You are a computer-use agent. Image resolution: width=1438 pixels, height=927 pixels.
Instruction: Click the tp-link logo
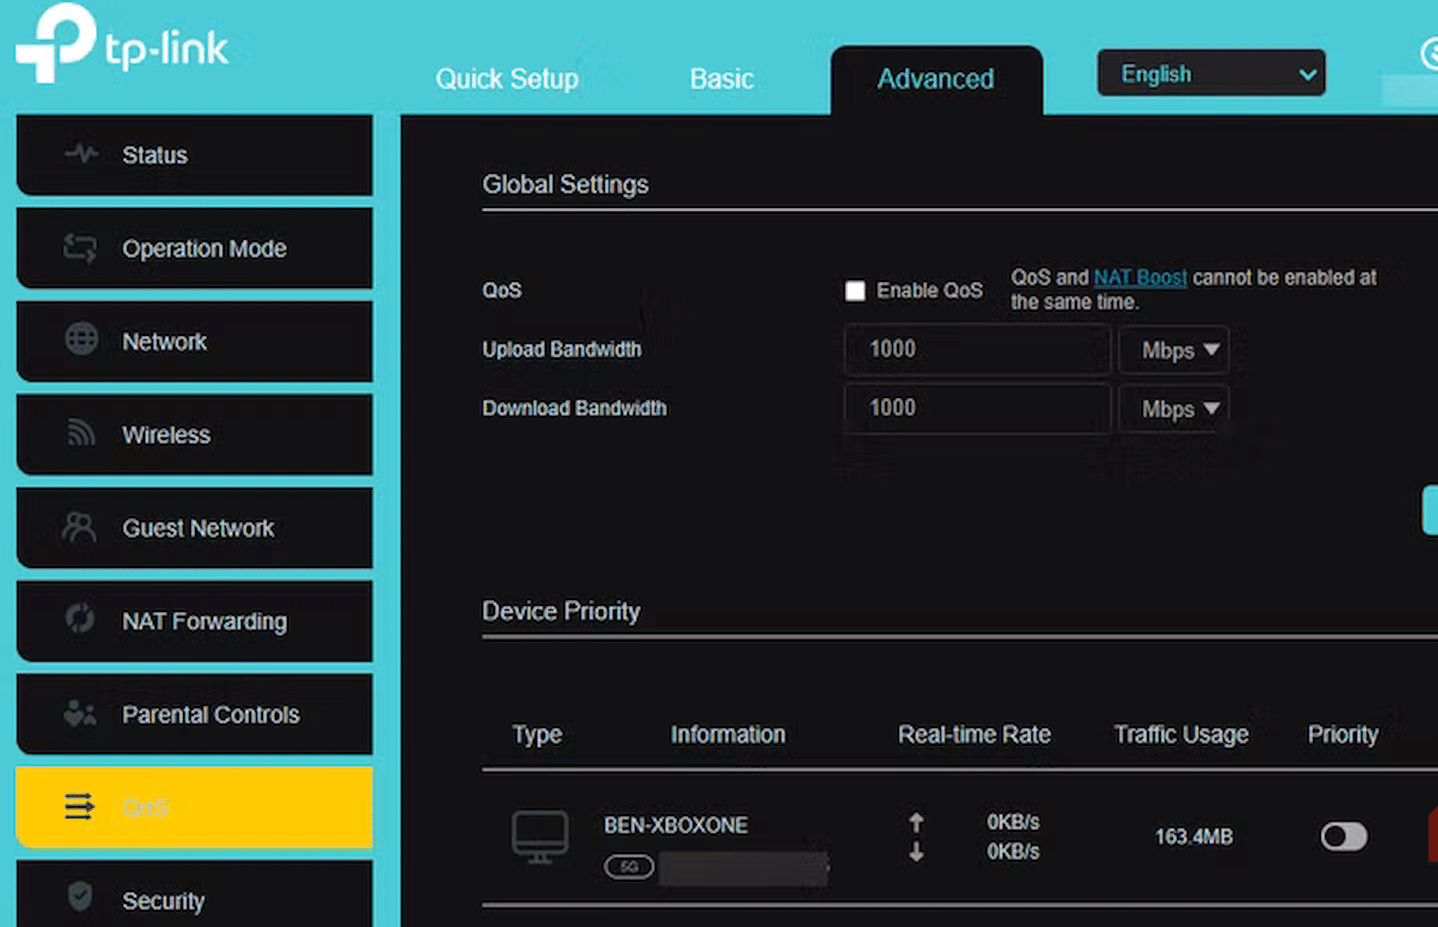[x=122, y=44]
